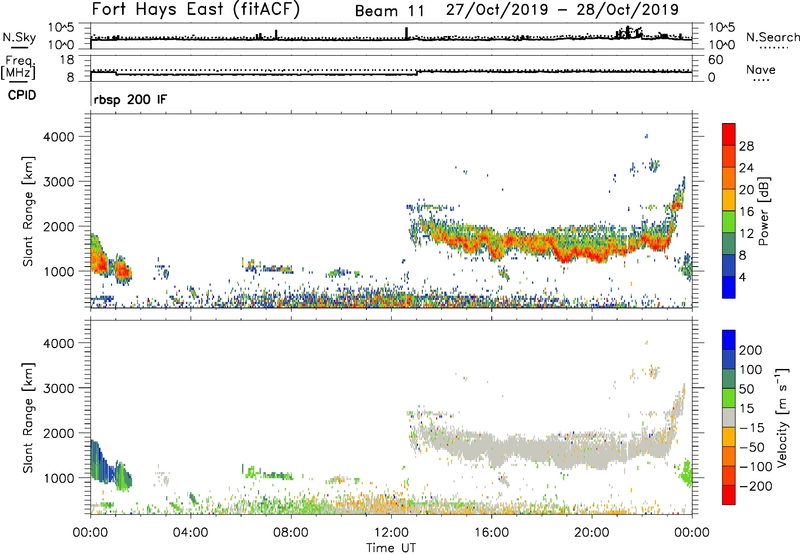Image resolution: width=800 pixels, height=554 pixels.
Task: Click the '18' frequency axis tick
Action: (x=67, y=60)
